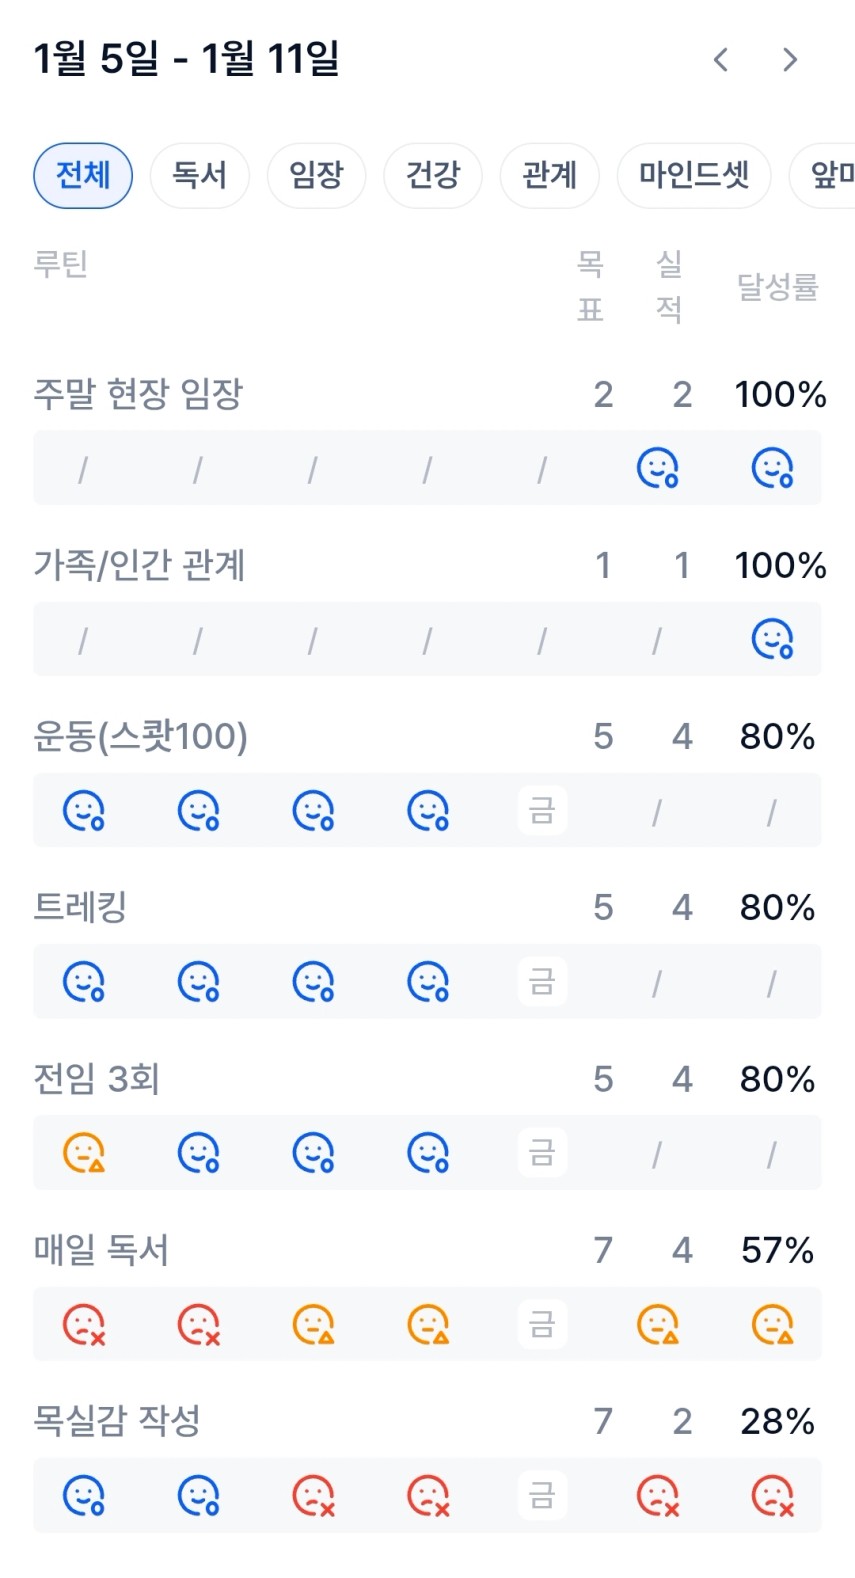Open the 매일 독서 routine title

coord(102,1250)
